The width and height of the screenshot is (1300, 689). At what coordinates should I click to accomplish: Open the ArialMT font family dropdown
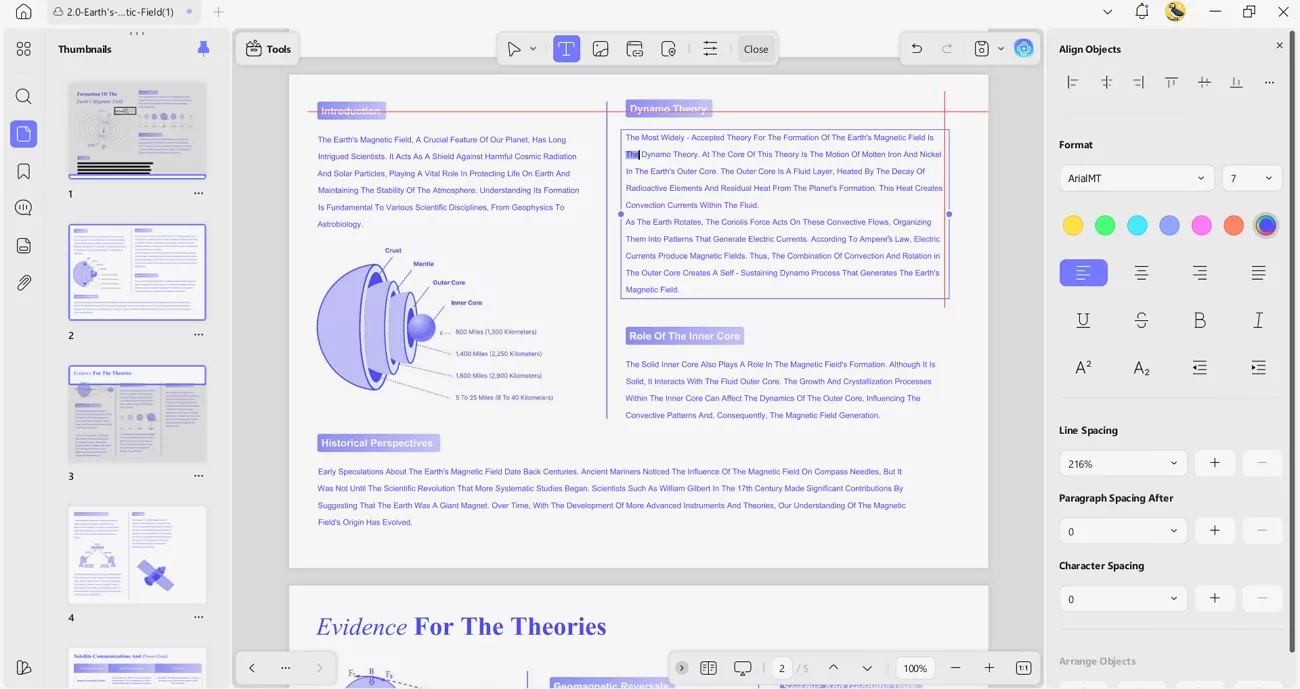pos(1136,177)
